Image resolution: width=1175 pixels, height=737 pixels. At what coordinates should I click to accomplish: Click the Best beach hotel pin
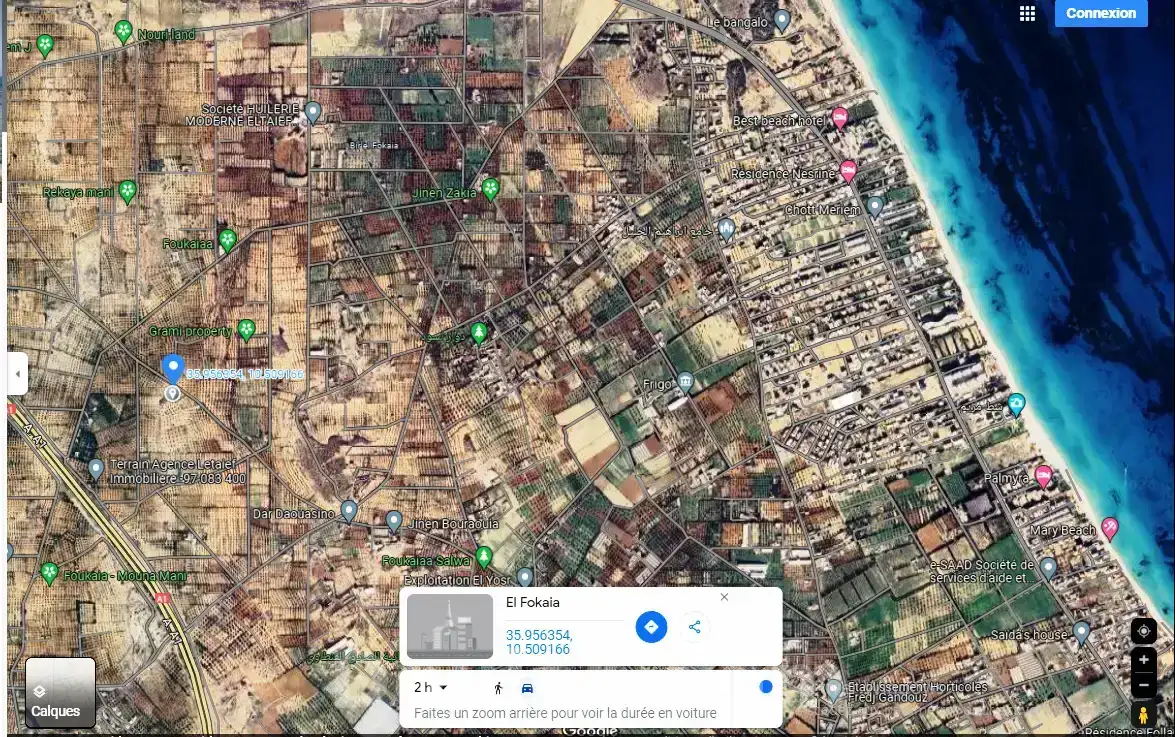click(x=840, y=117)
